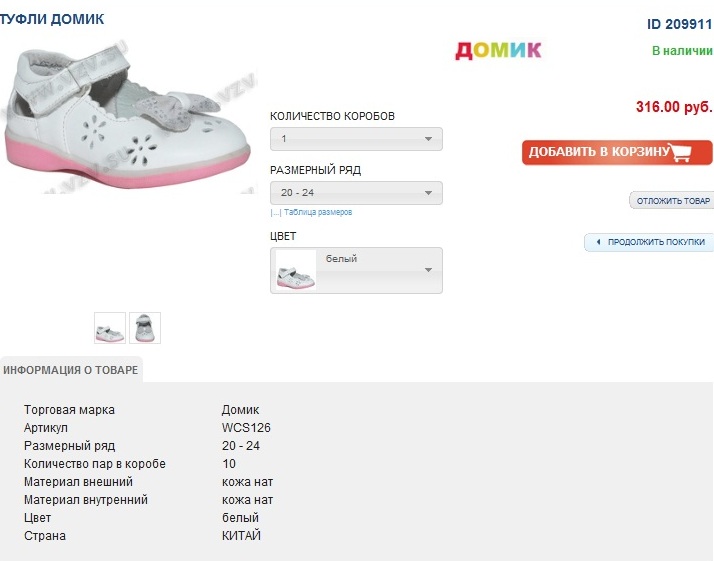Open the Таблица размеров link
The height and width of the screenshot is (561, 714).
pyautogui.click(x=318, y=212)
